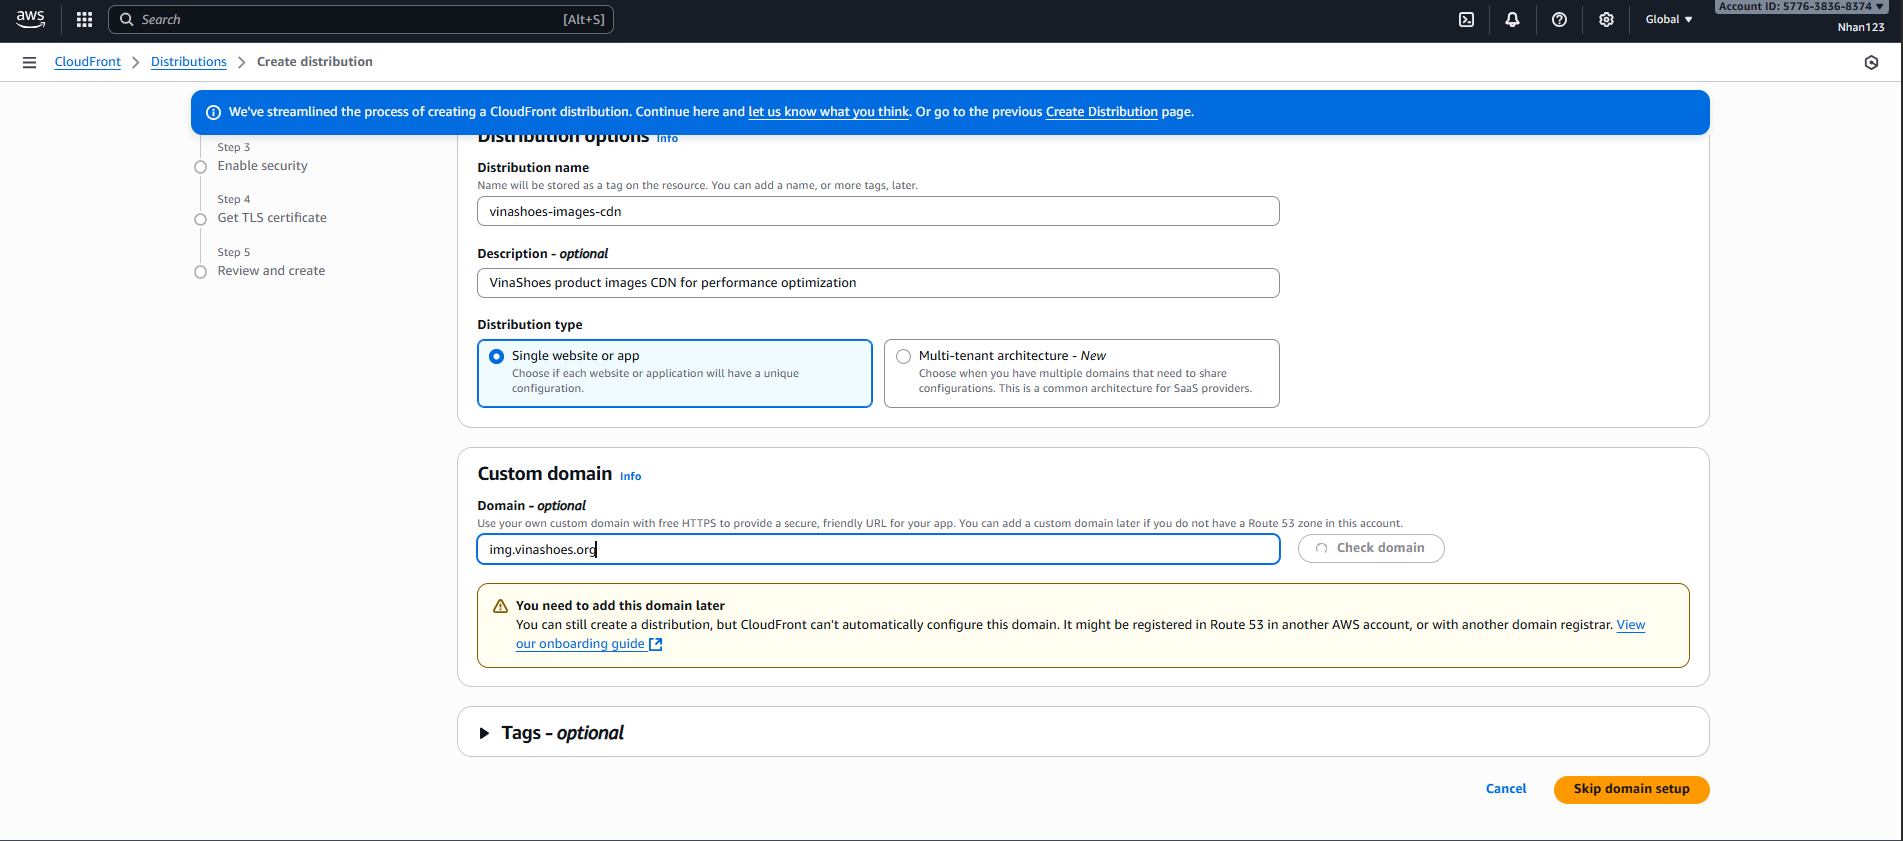Click the external link icon after onboarding guide
Viewport: 1903px width, 841px height.
(656, 644)
